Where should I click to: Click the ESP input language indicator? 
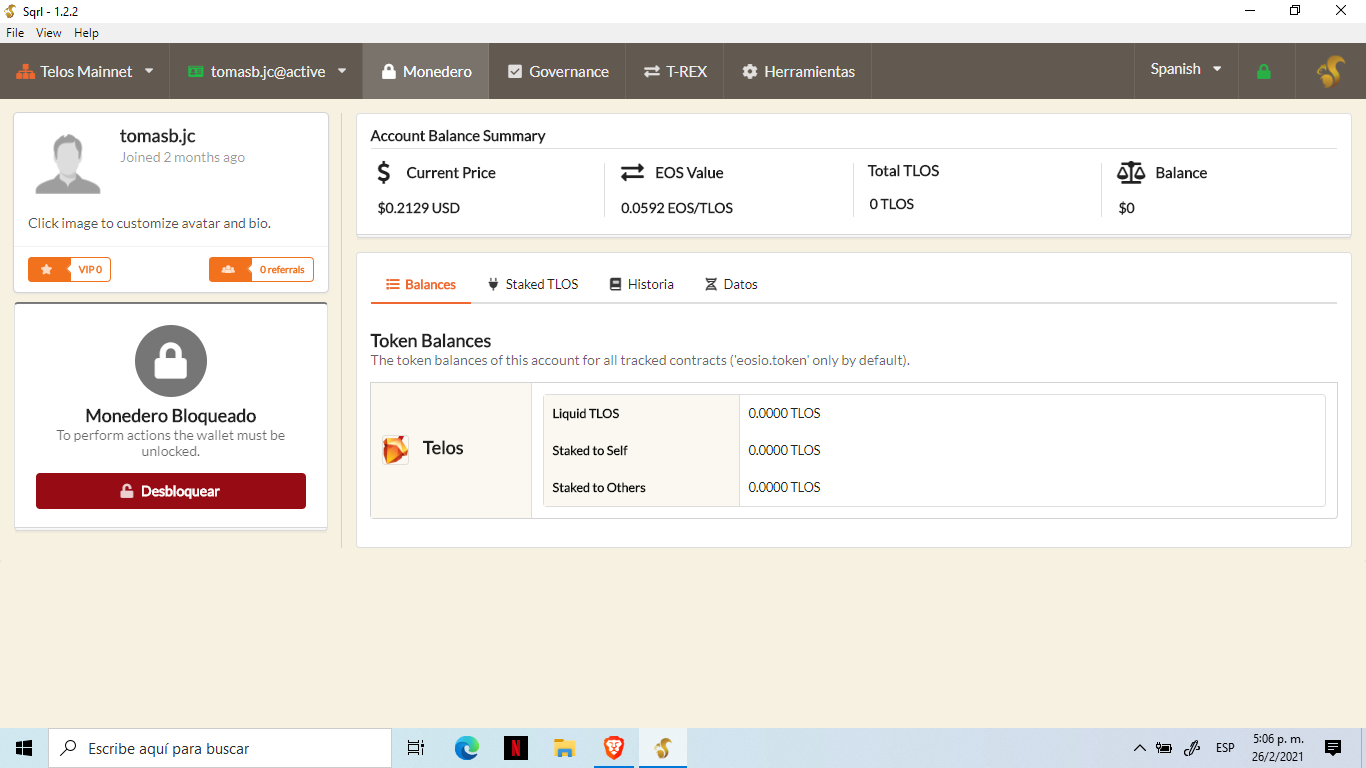[1225, 748]
